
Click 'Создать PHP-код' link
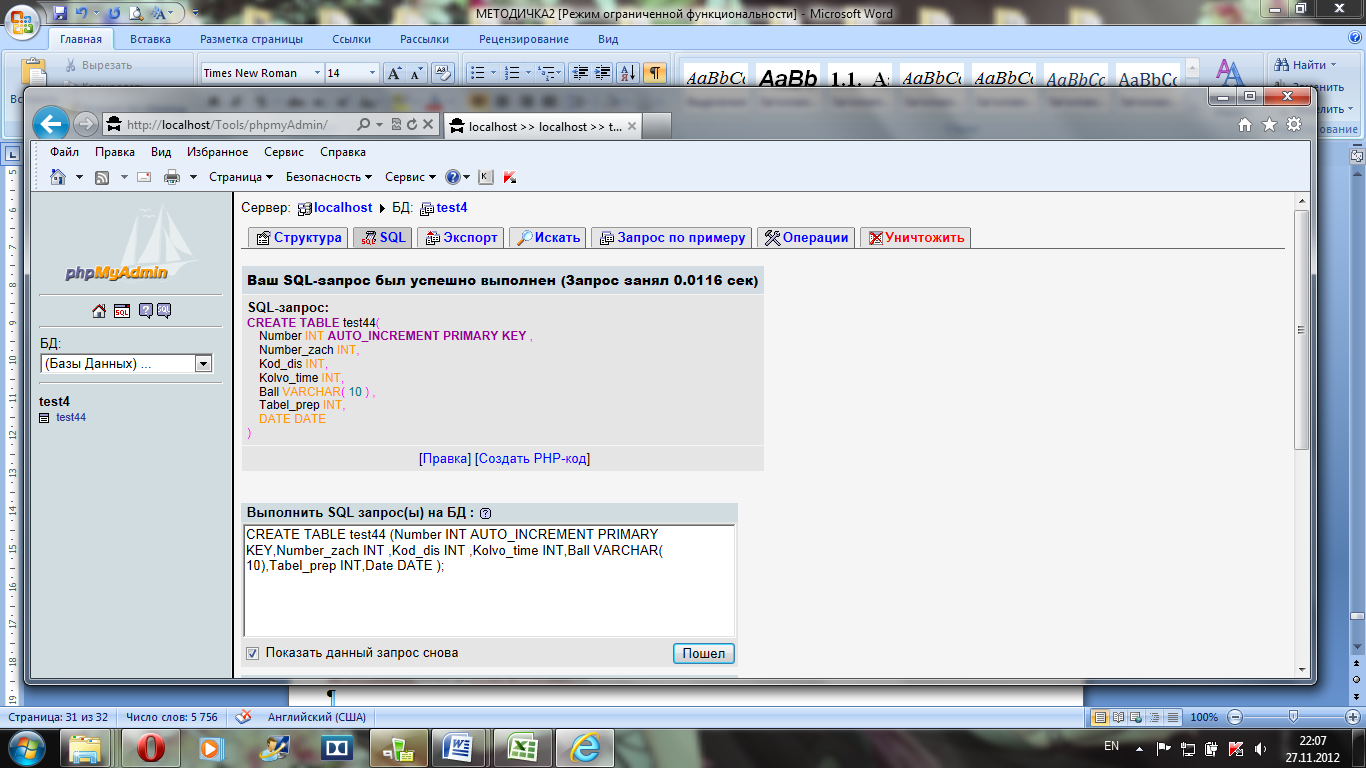[x=532, y=458]
